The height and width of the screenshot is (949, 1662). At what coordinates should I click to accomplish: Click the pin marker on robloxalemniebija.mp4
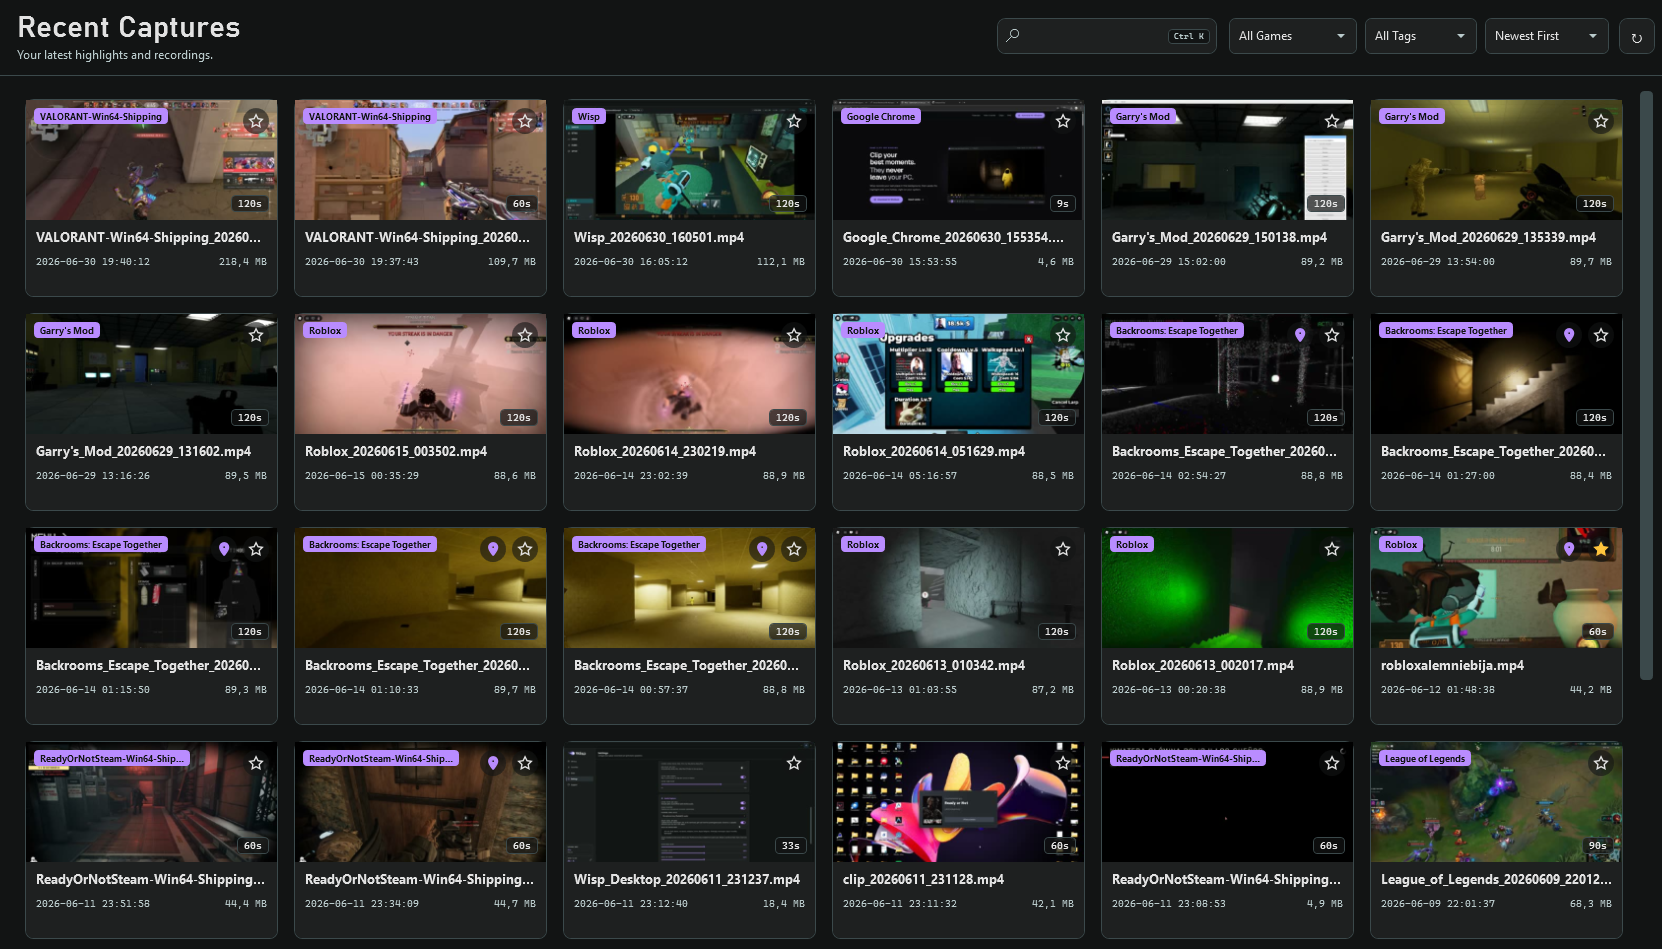(x=1569, y=549)
